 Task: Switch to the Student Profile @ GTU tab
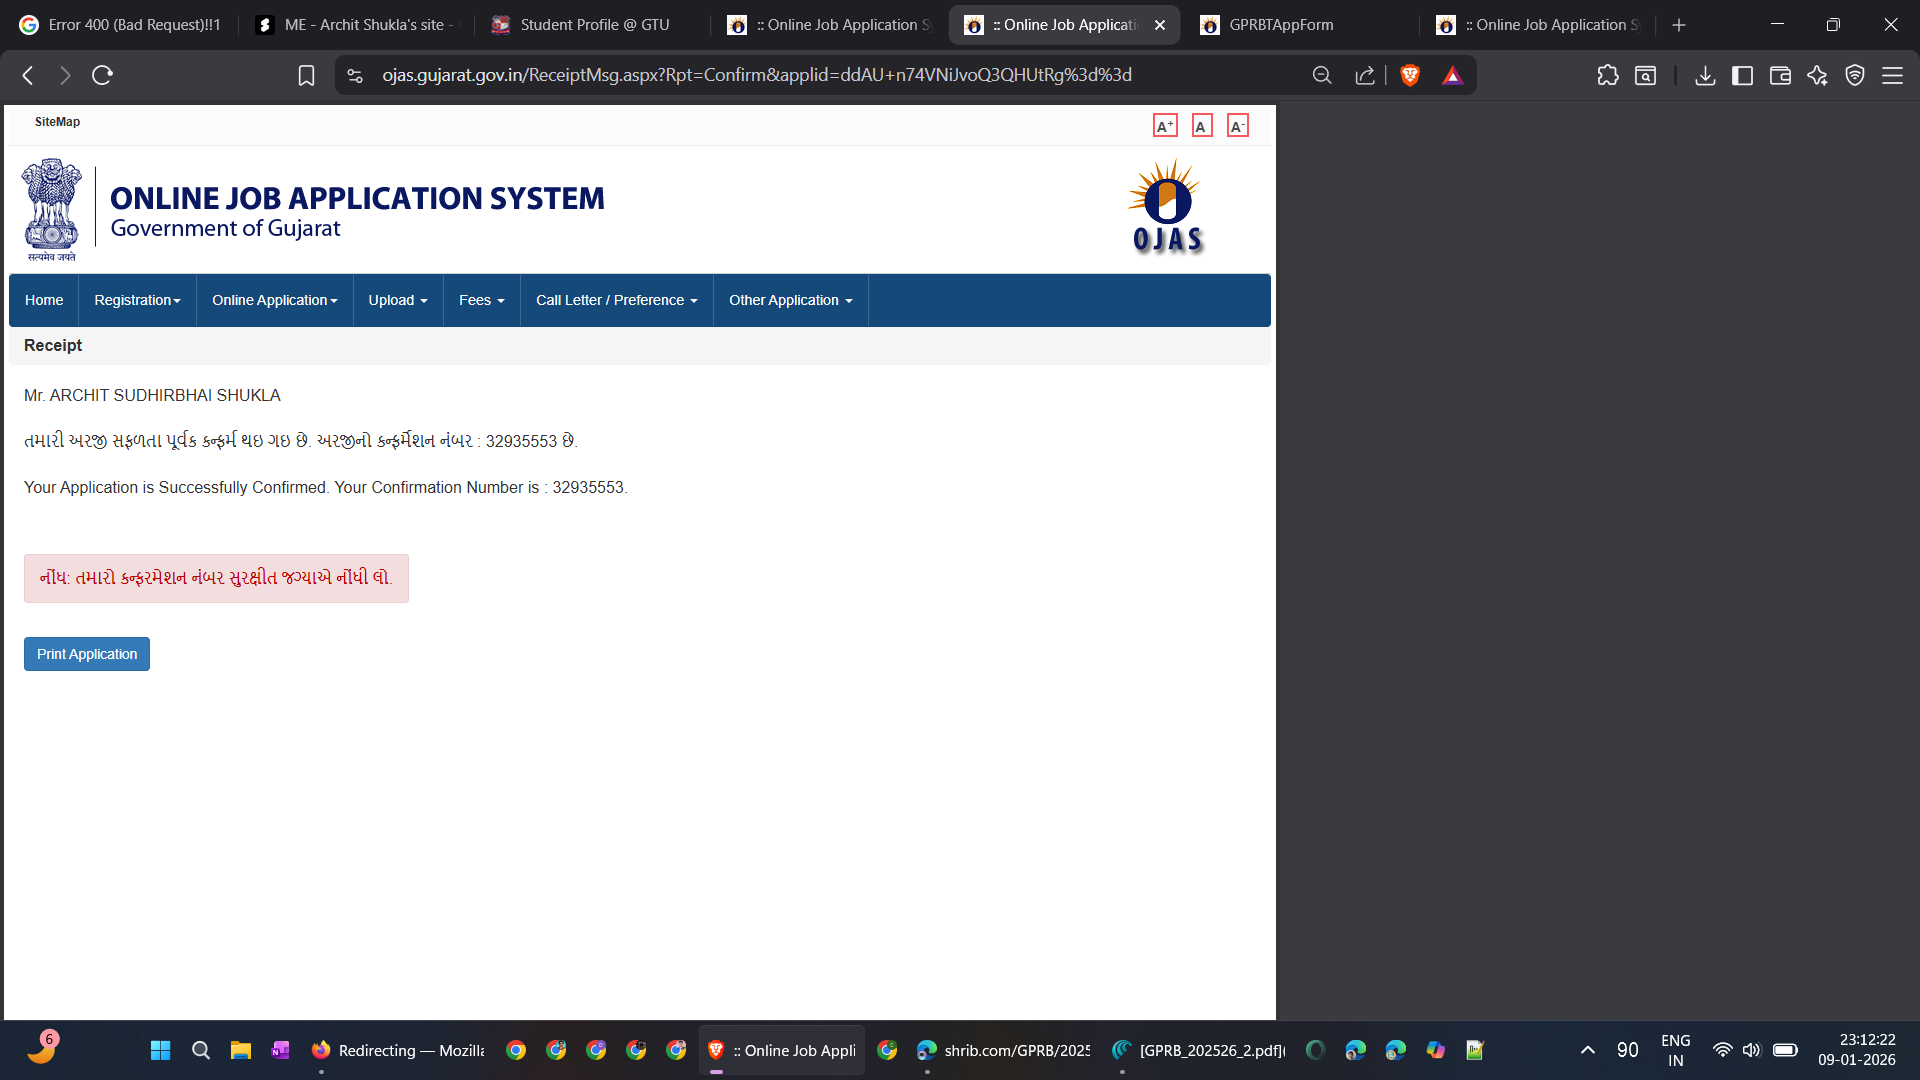tap(594, 25)
